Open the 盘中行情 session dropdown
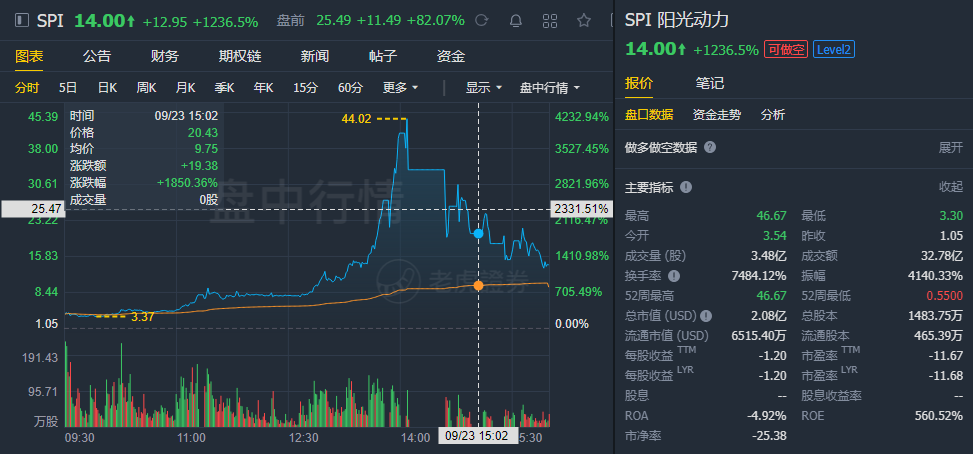This screenshot has height=454, width=973. point(550,88)
